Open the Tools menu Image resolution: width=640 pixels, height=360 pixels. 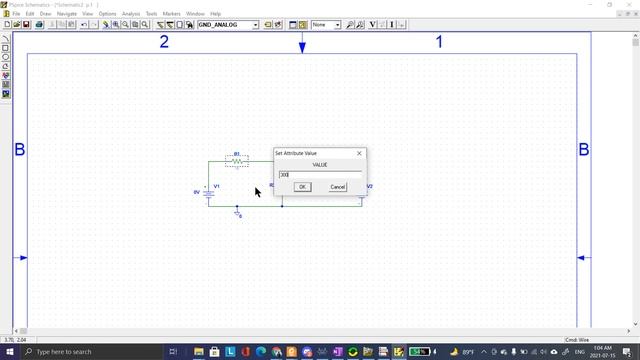tap(151, 14)
